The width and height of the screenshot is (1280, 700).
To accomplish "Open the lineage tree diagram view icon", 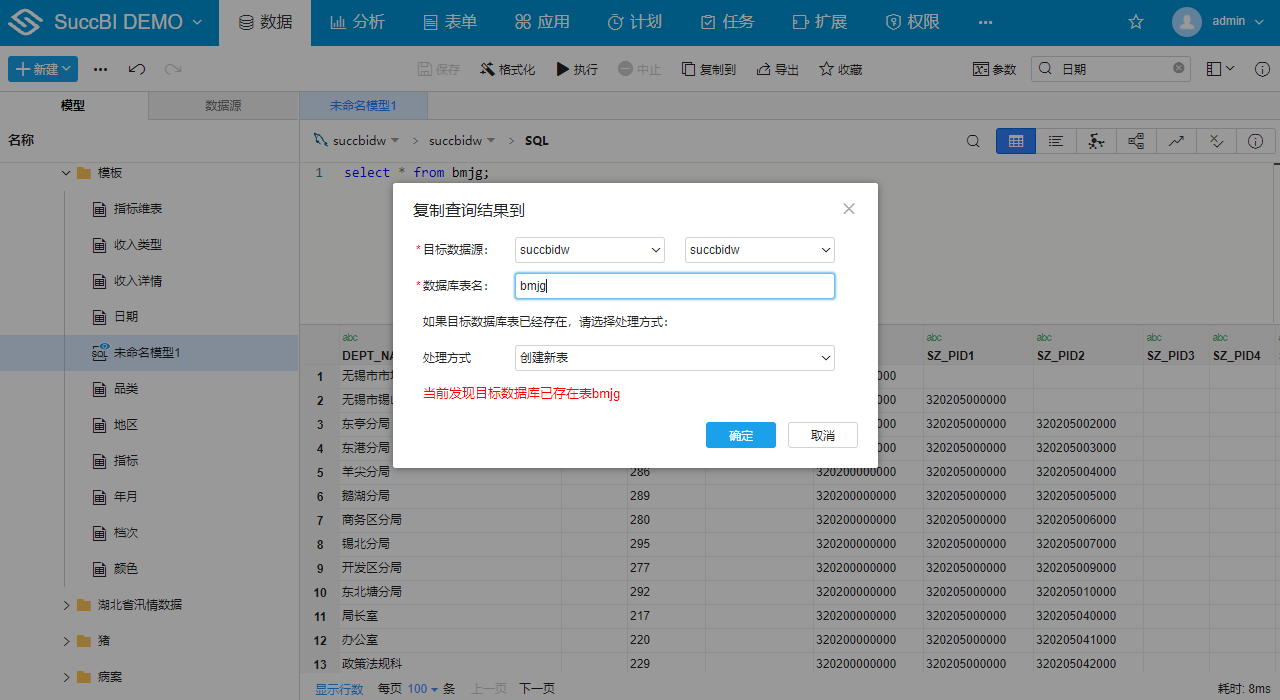I will [x=1136, y=141].
